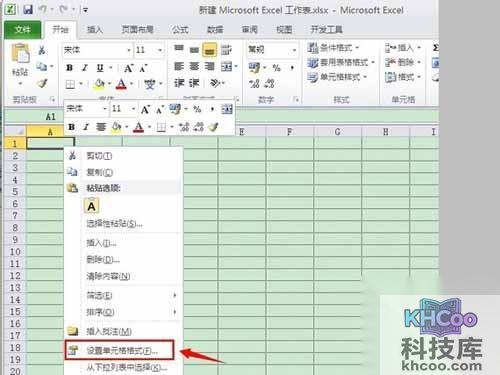The height and width of the screenshot is (375, 500).
Task: Open the File tab
Action: coord(22,30)
